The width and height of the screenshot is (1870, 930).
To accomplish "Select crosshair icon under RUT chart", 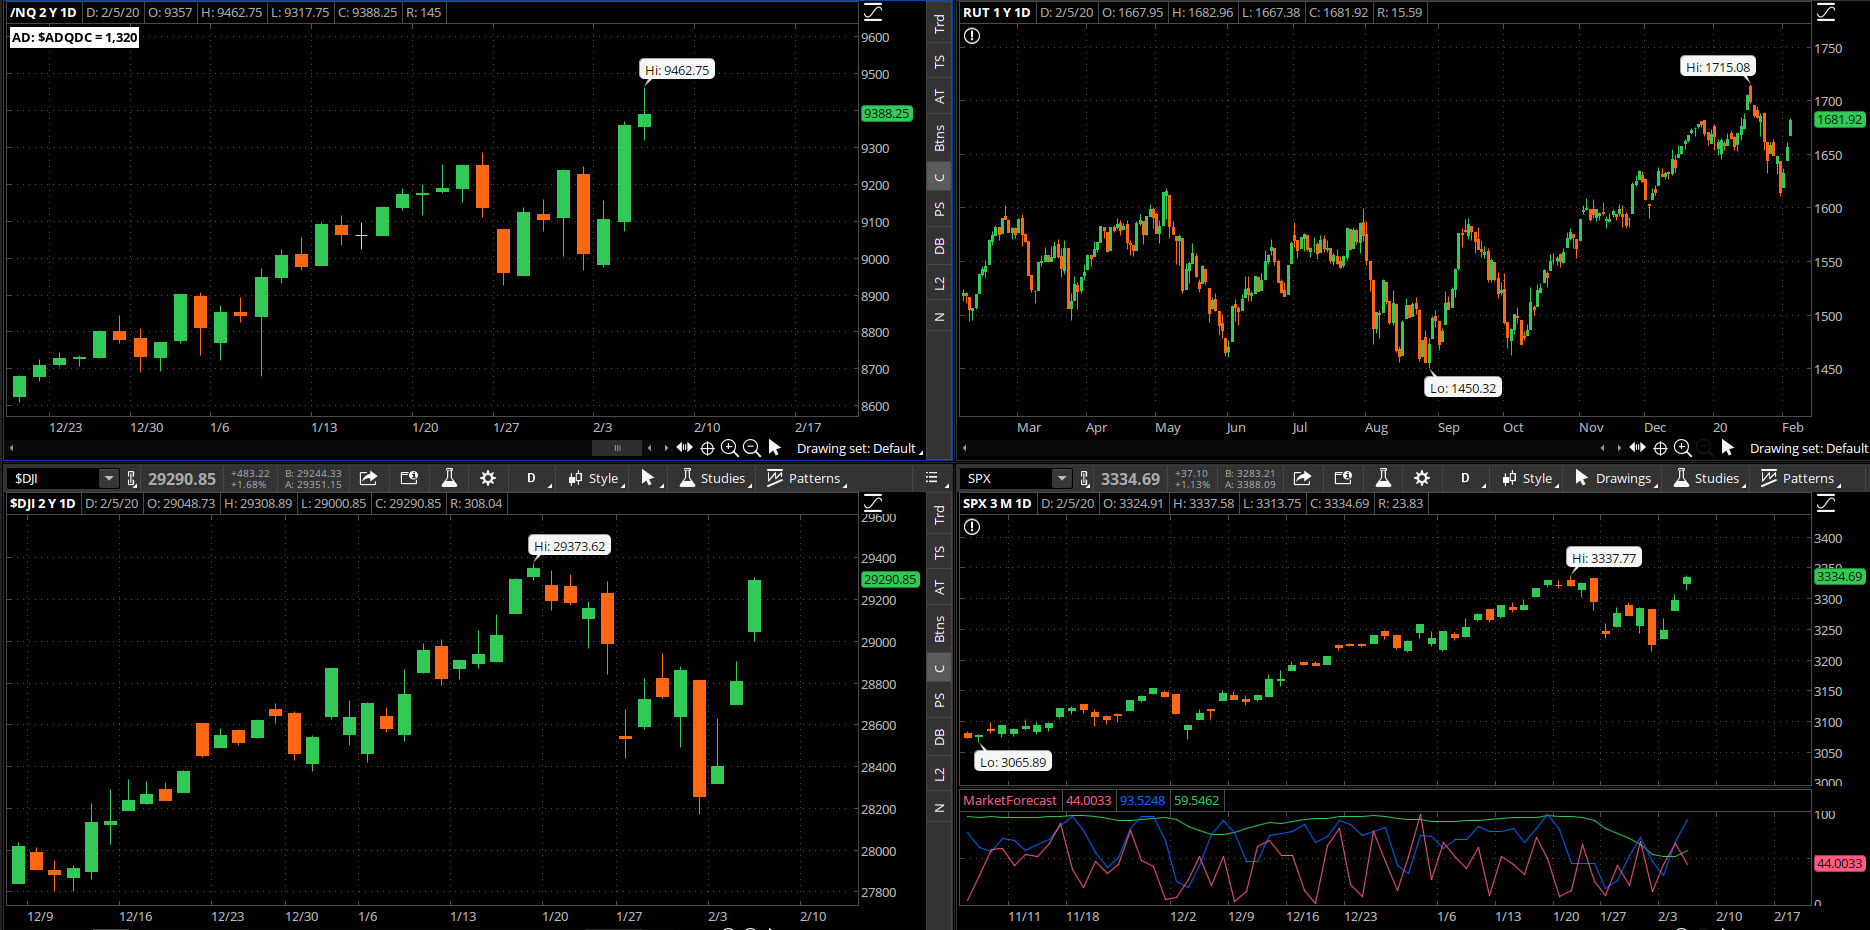I will pos(1660,448).
